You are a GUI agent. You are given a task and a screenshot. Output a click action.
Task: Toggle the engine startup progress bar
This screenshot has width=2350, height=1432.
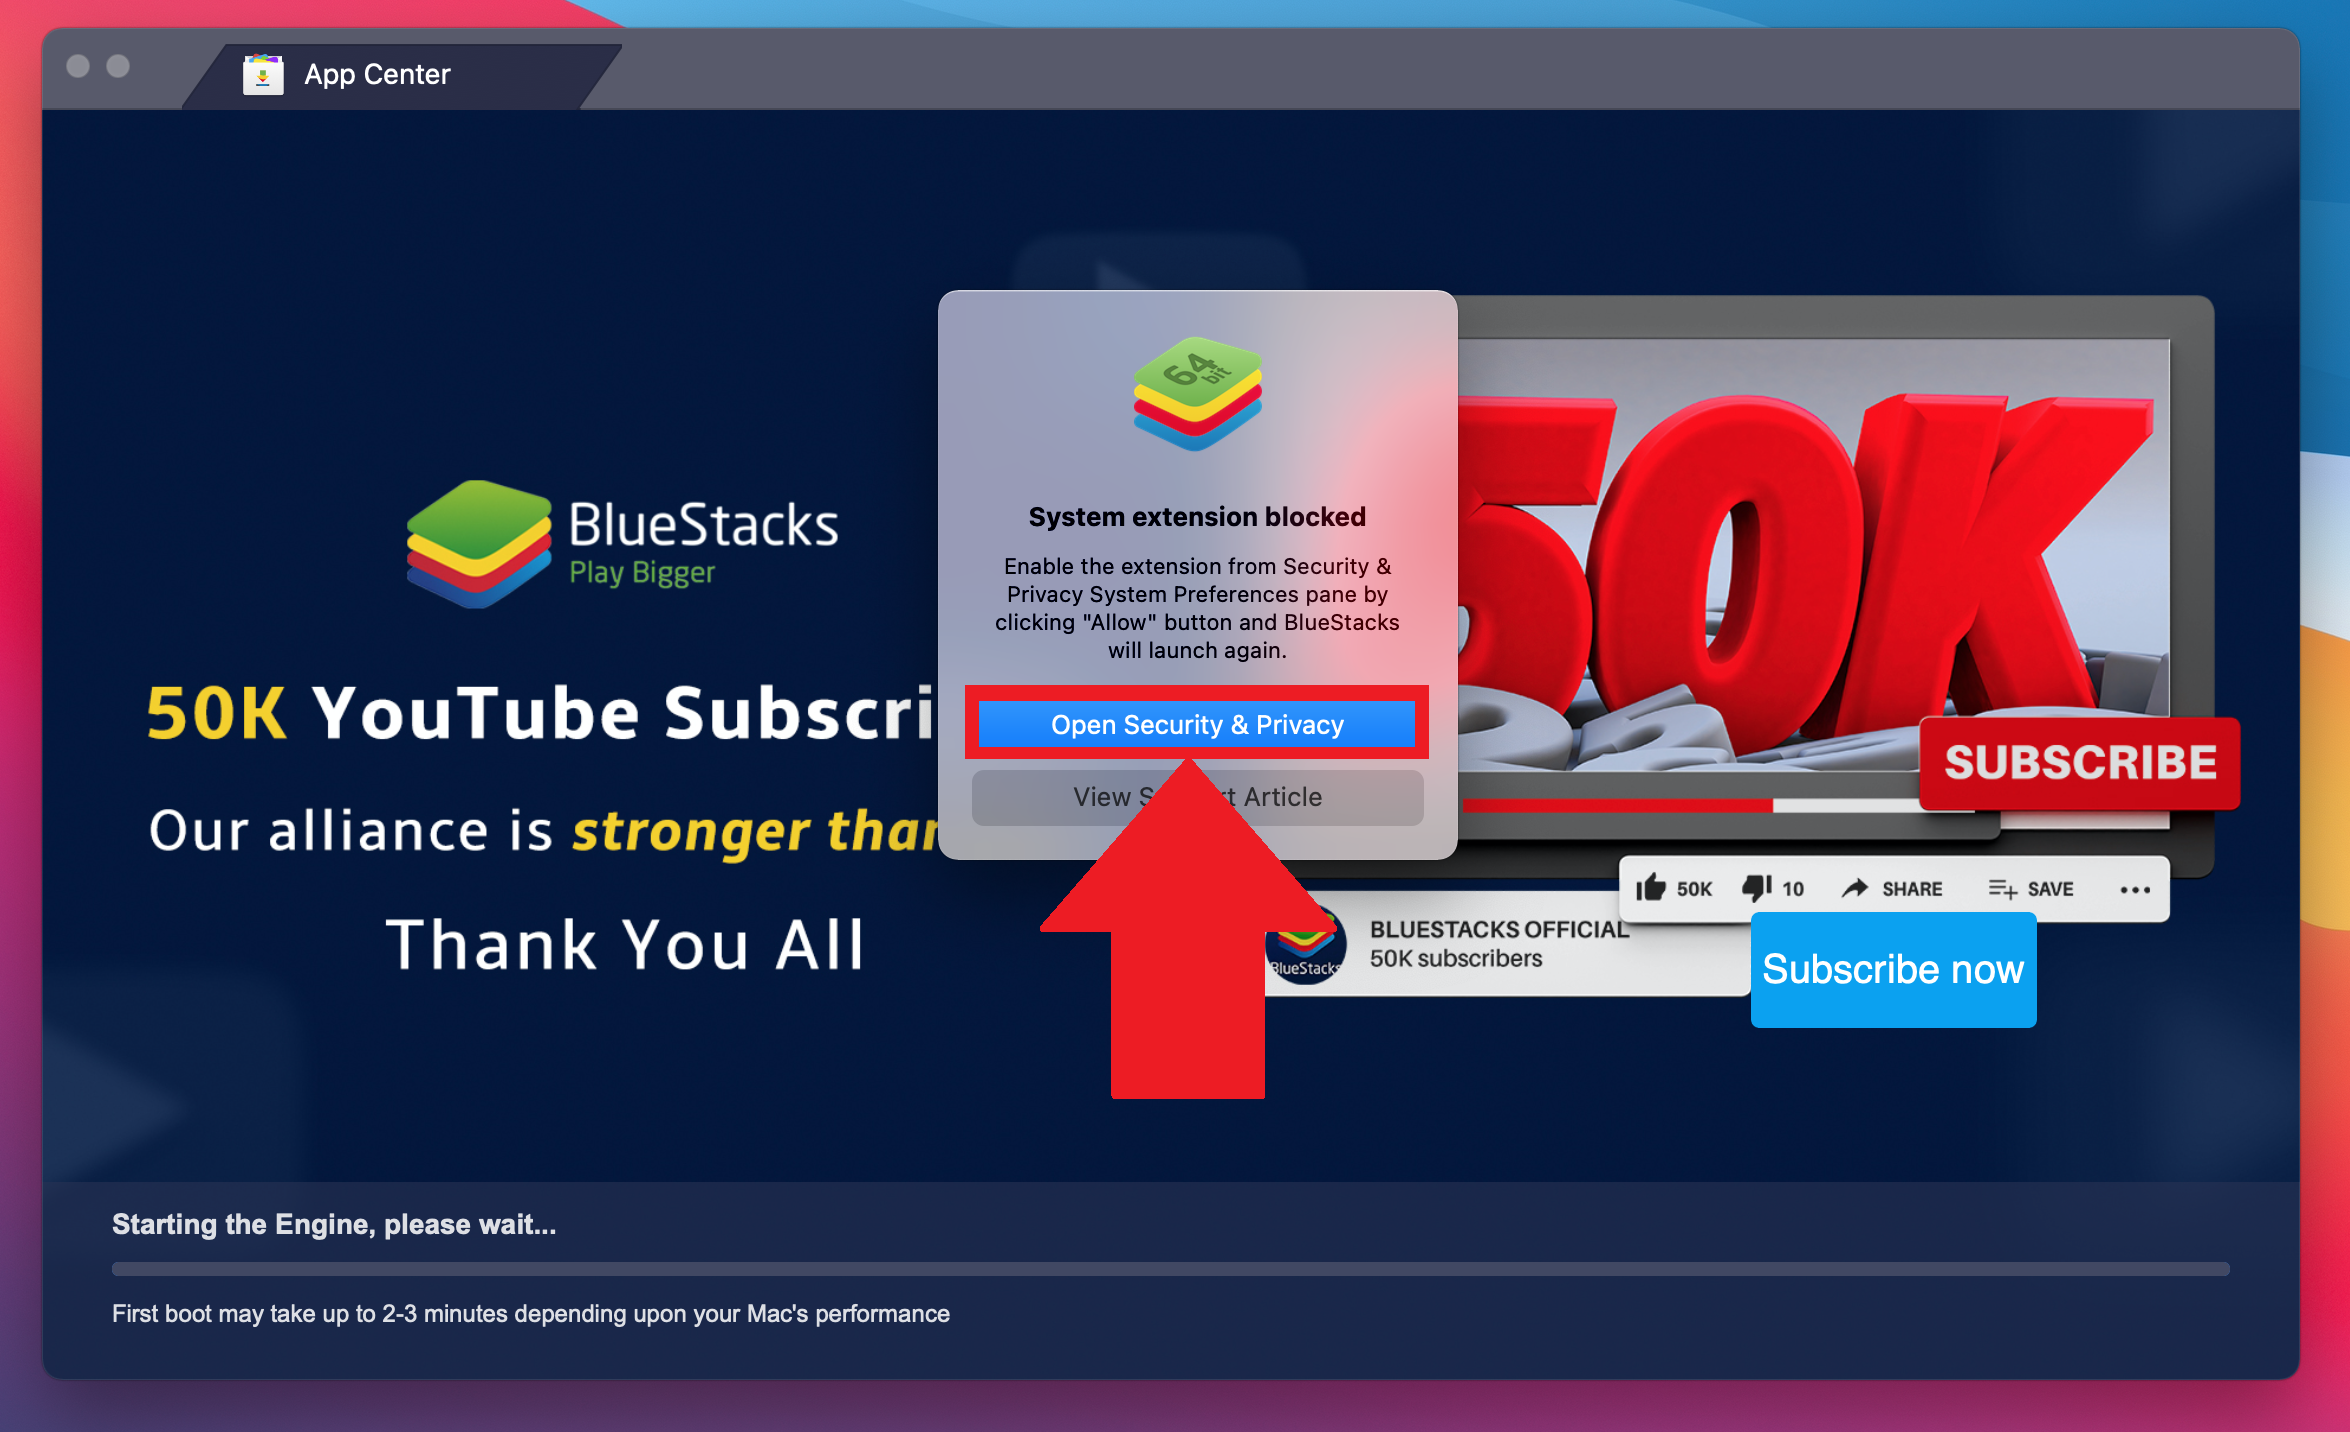pyautogui.click(x=1175, y=1271)
